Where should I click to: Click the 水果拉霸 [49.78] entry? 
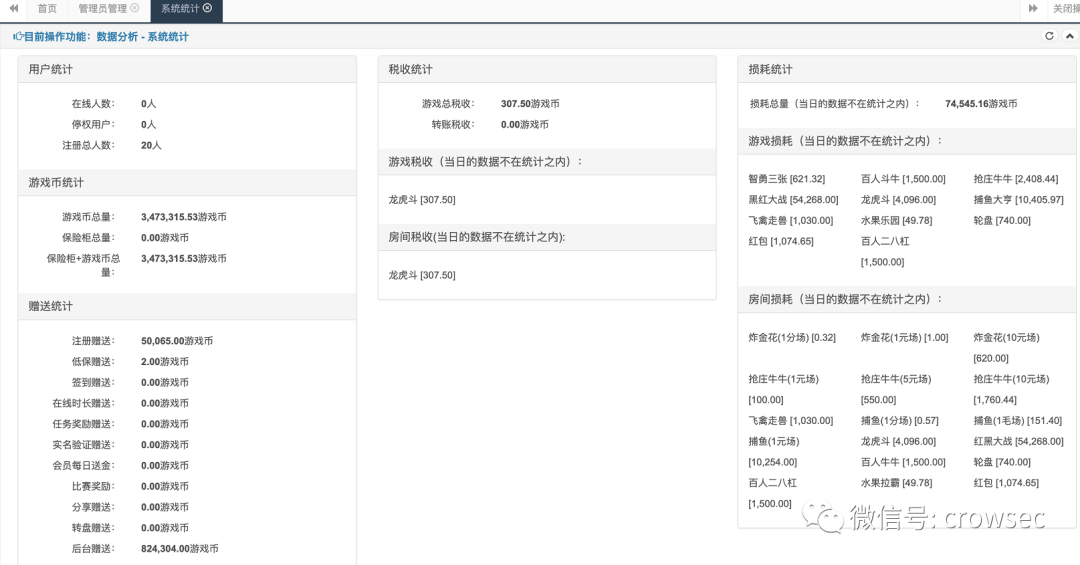pyautogui.click(x=896, y=483)
